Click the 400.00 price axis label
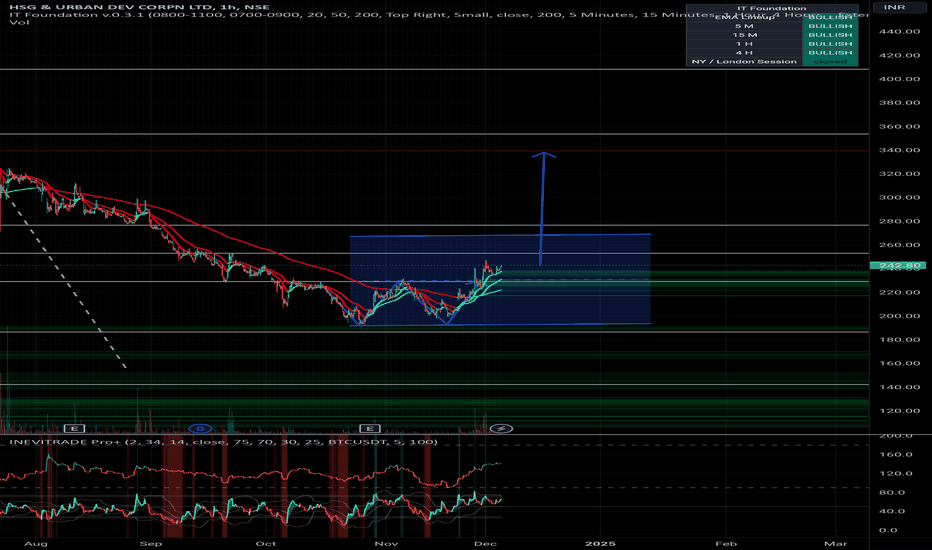 899,79
